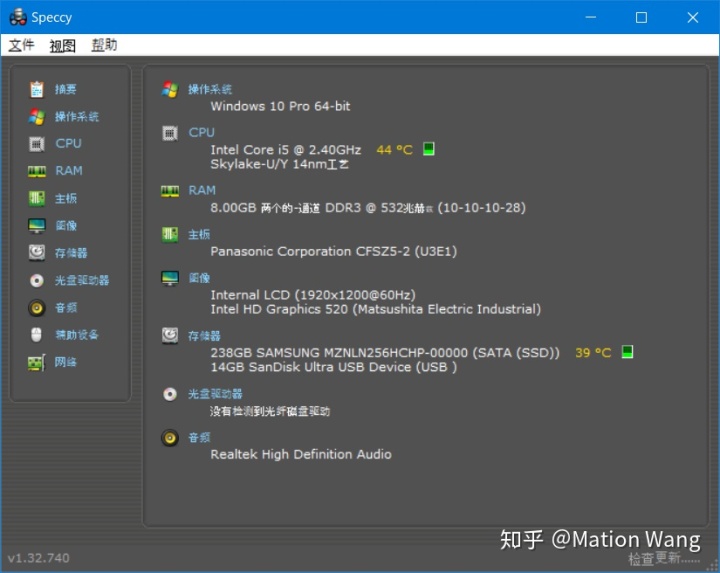This screenshot has width=720, height=573.
Task: Click the audio speaker icon in summary panel
Action: tap(170, 438)
